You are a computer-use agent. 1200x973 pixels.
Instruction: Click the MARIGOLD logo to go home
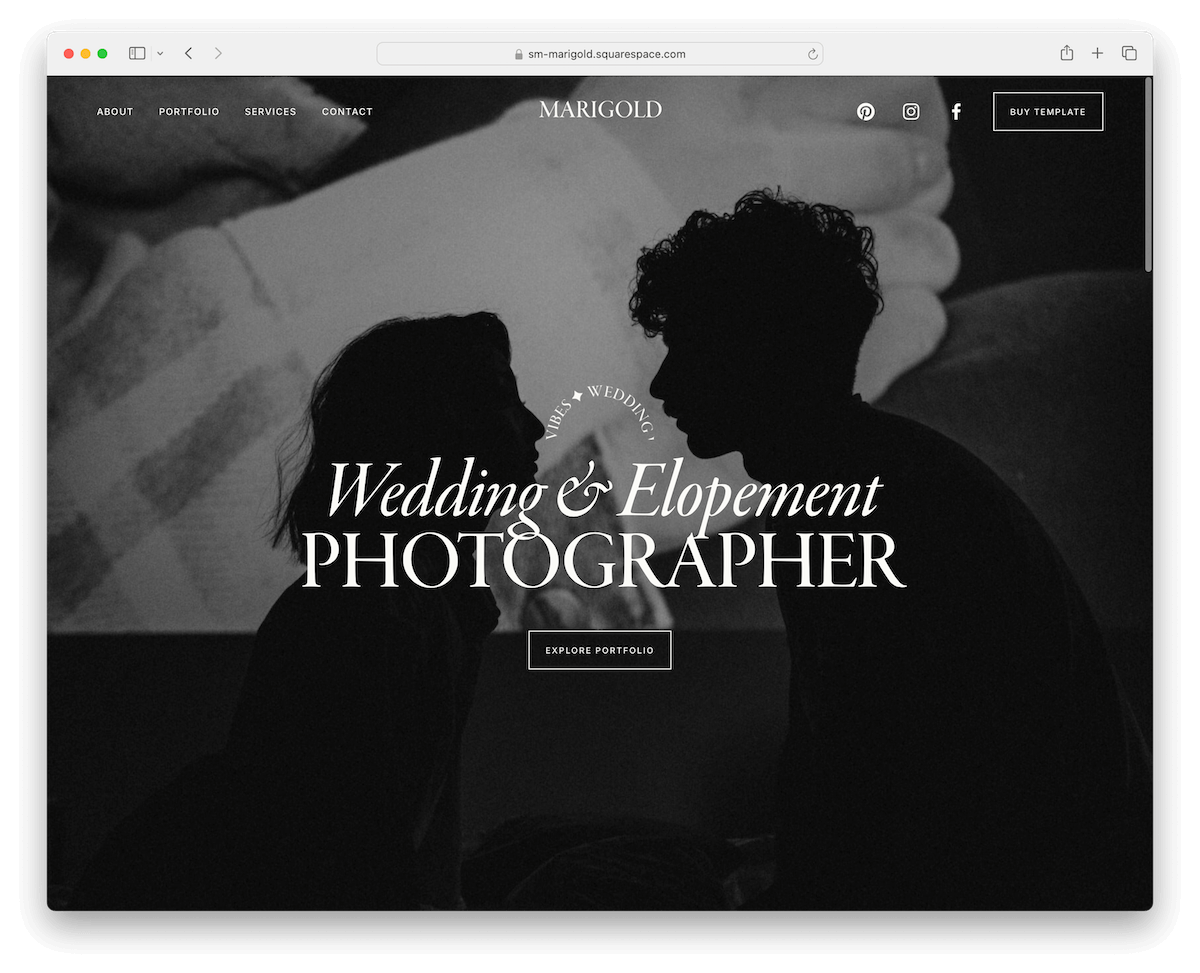point(600,109)
